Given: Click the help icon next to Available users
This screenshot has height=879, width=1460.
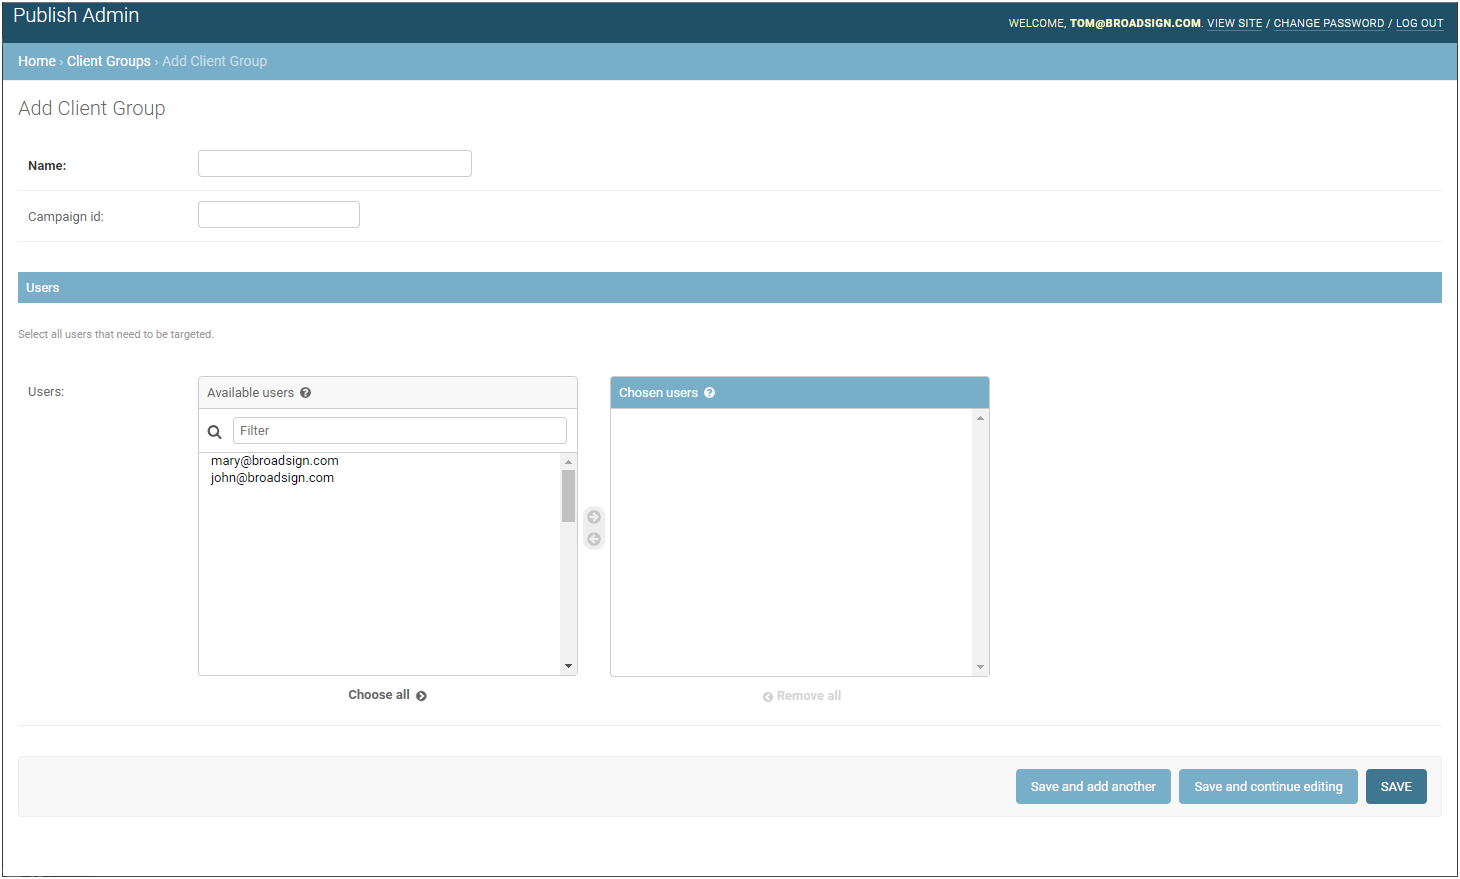Looking at the screenshot, I should coord(306,393).
